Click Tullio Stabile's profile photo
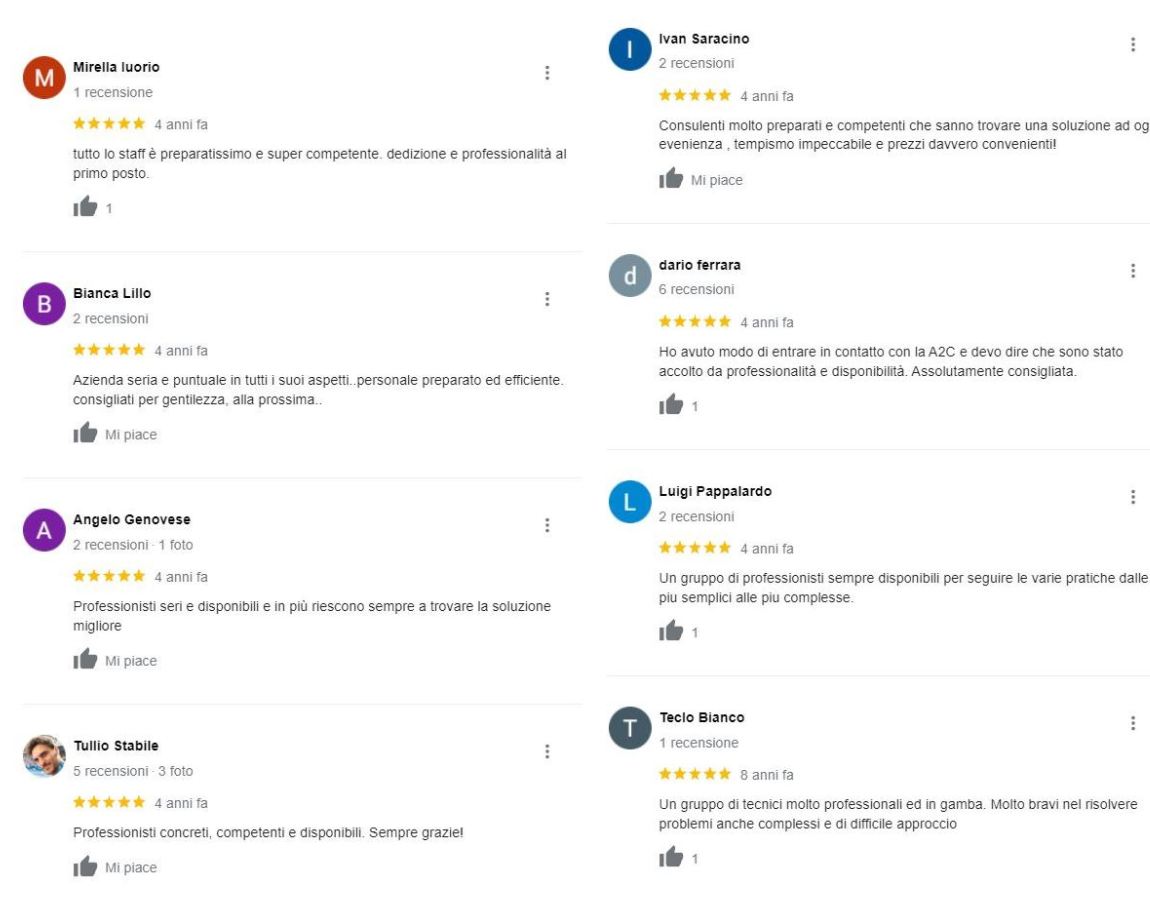The height and width of the screenshot is (900, 1150). pyautogui.click(x=42, y=758)
